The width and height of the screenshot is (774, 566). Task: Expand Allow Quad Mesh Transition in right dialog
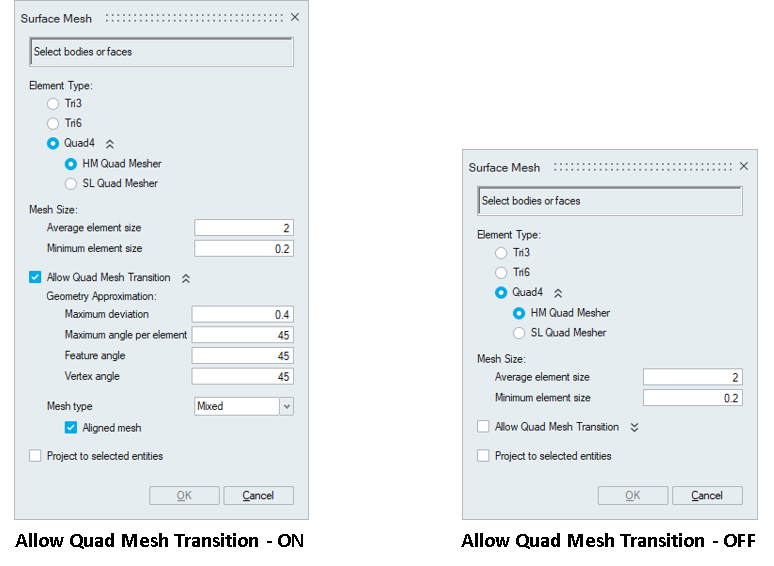[x=634, y=427]
